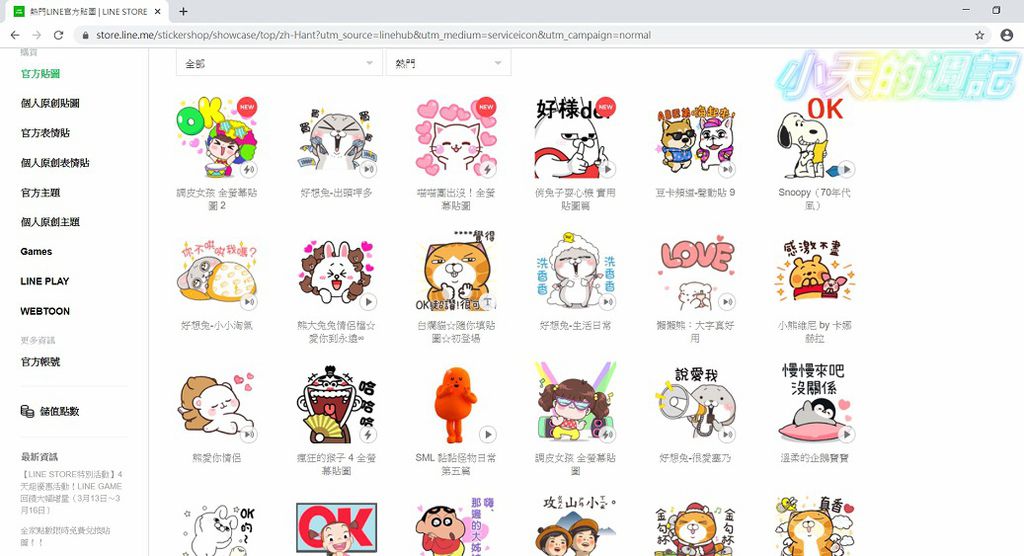Open 小熊維尼 by 卡娜赫拉 sticker thumbnail
Image resolution: width=1024 pixels, height=556 pixels.
coord(814,270)
